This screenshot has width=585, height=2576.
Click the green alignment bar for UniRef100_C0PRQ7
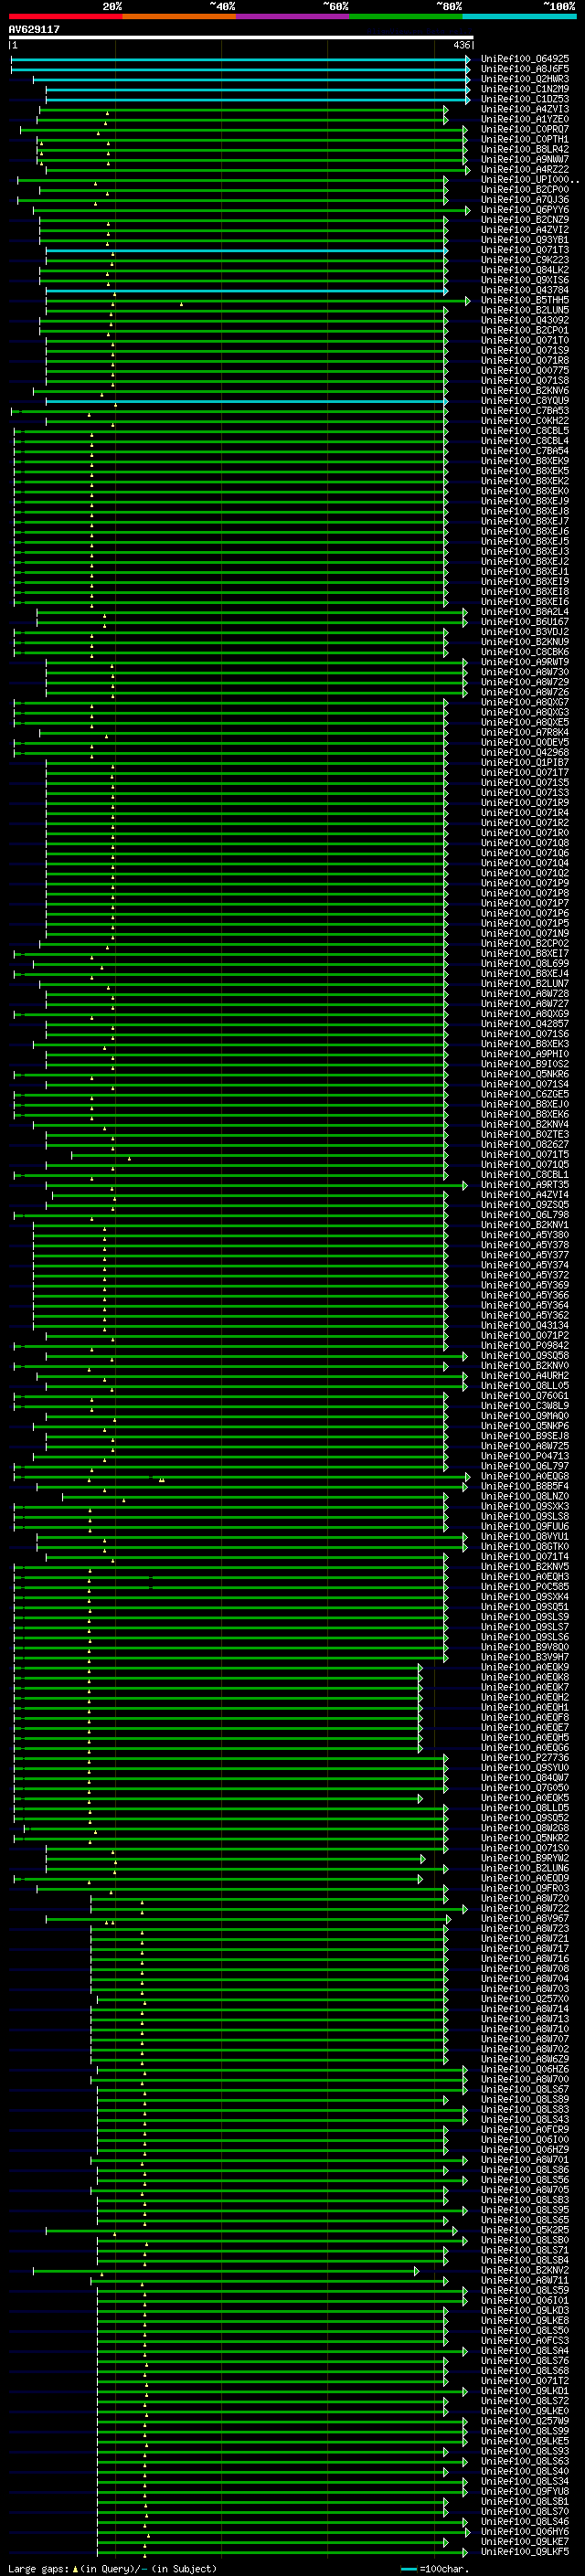[x=244, y=129]
